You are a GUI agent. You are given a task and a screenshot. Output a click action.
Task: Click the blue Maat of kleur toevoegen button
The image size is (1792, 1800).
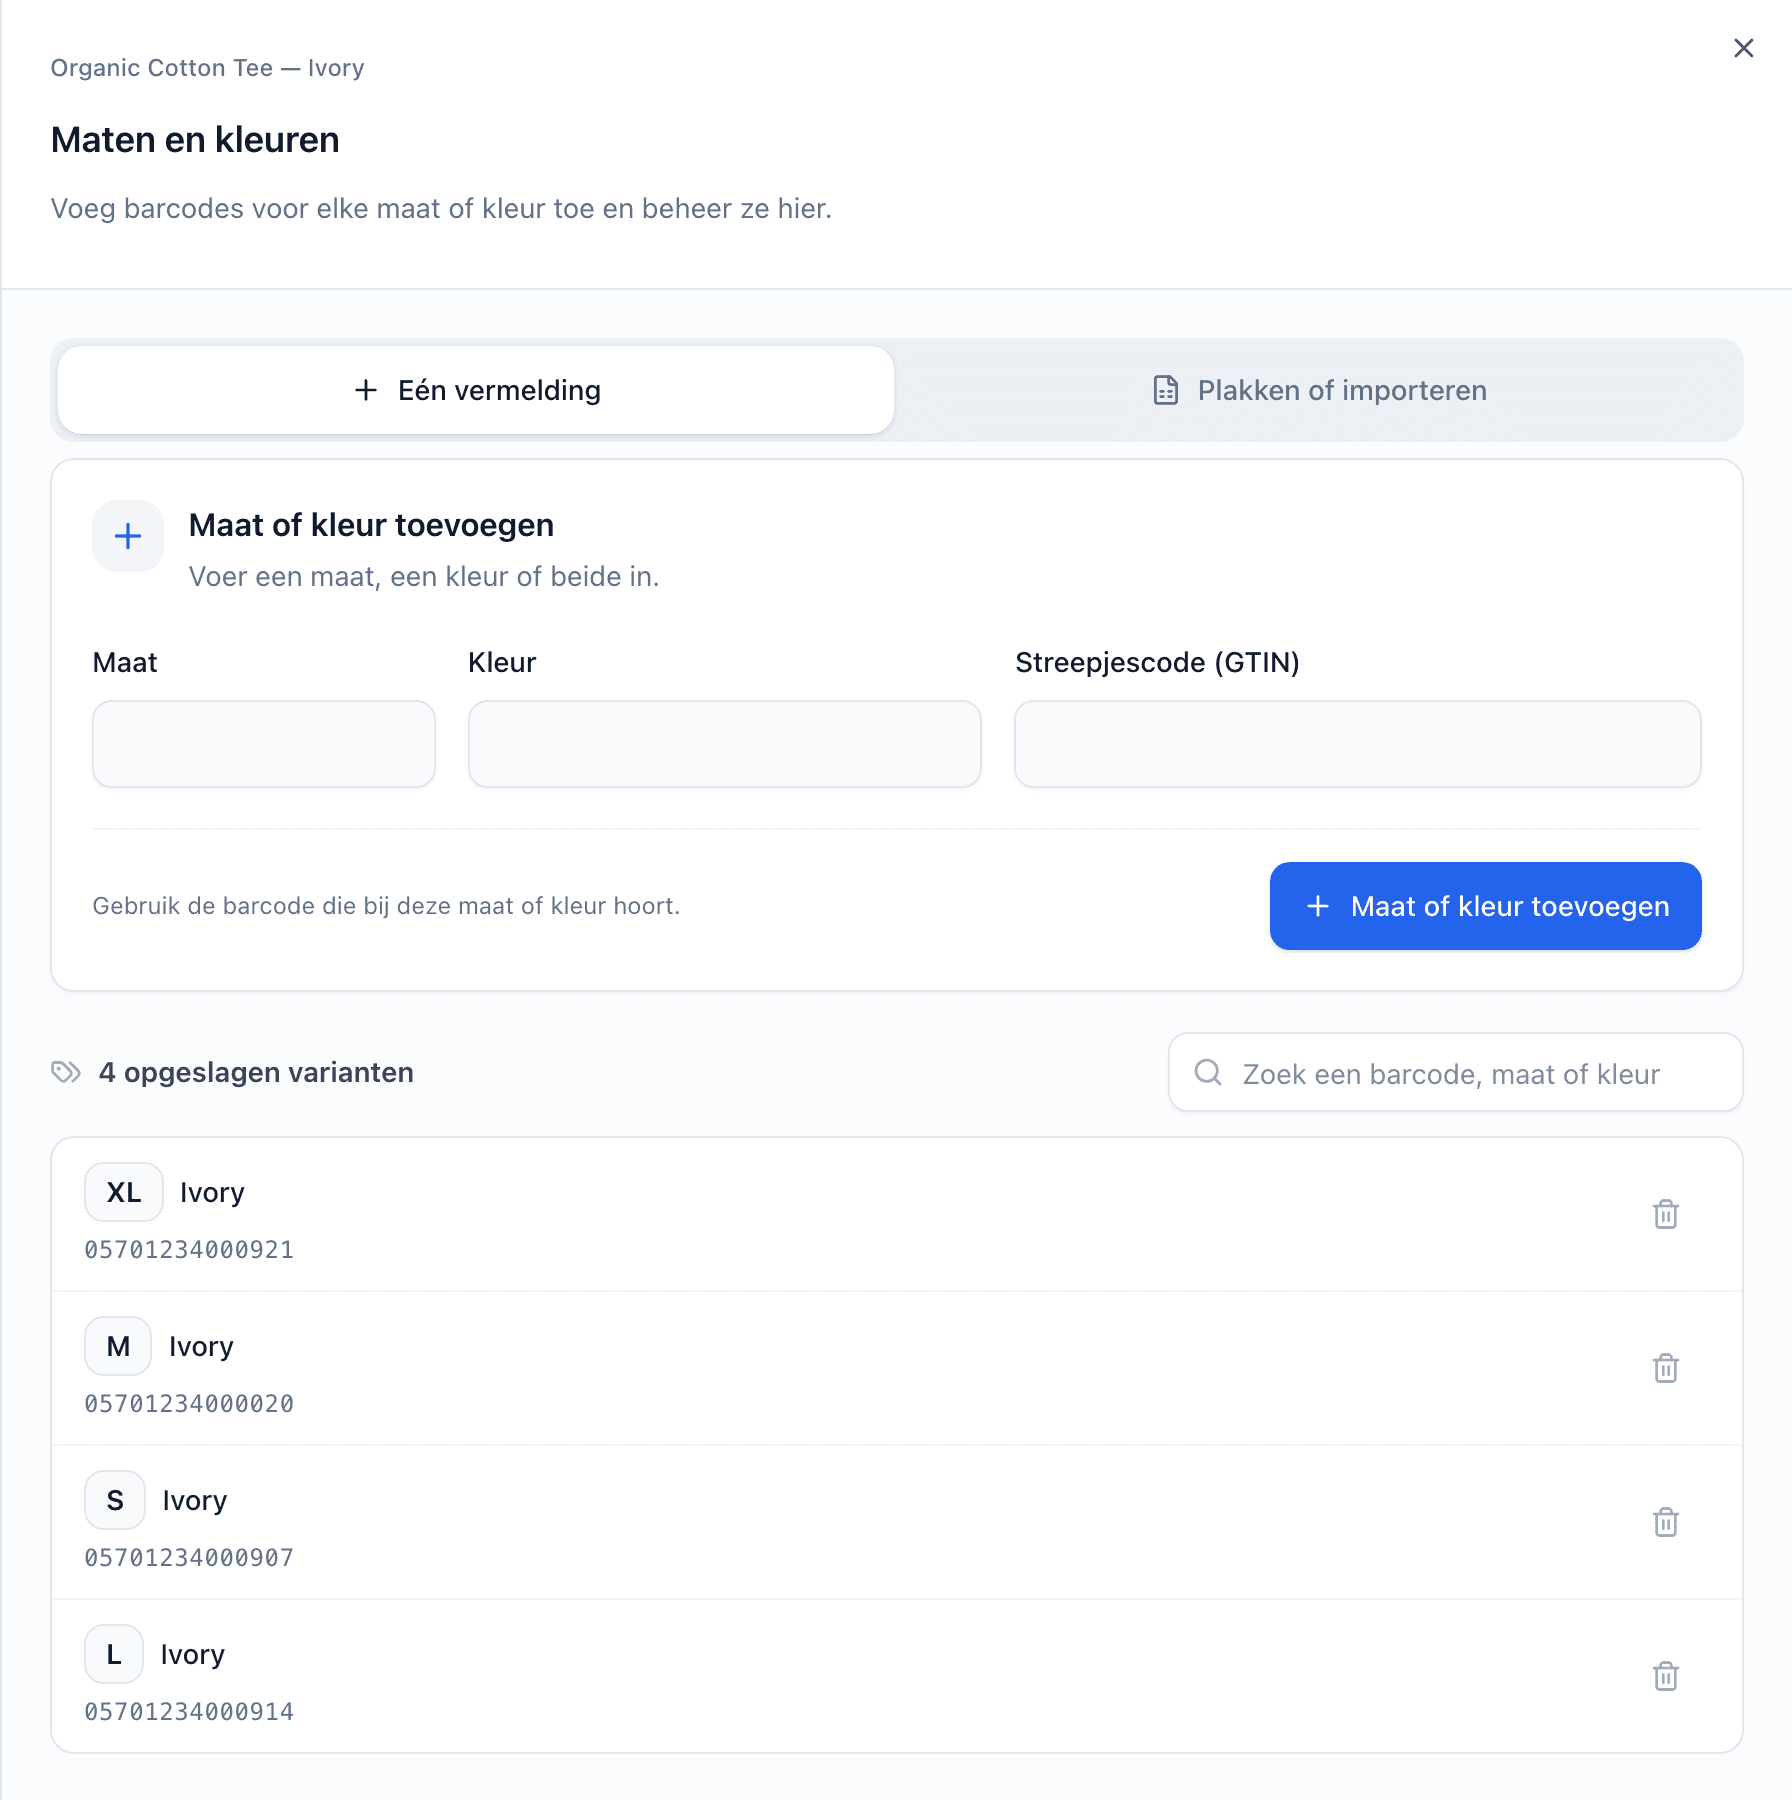click(1485, 906)
